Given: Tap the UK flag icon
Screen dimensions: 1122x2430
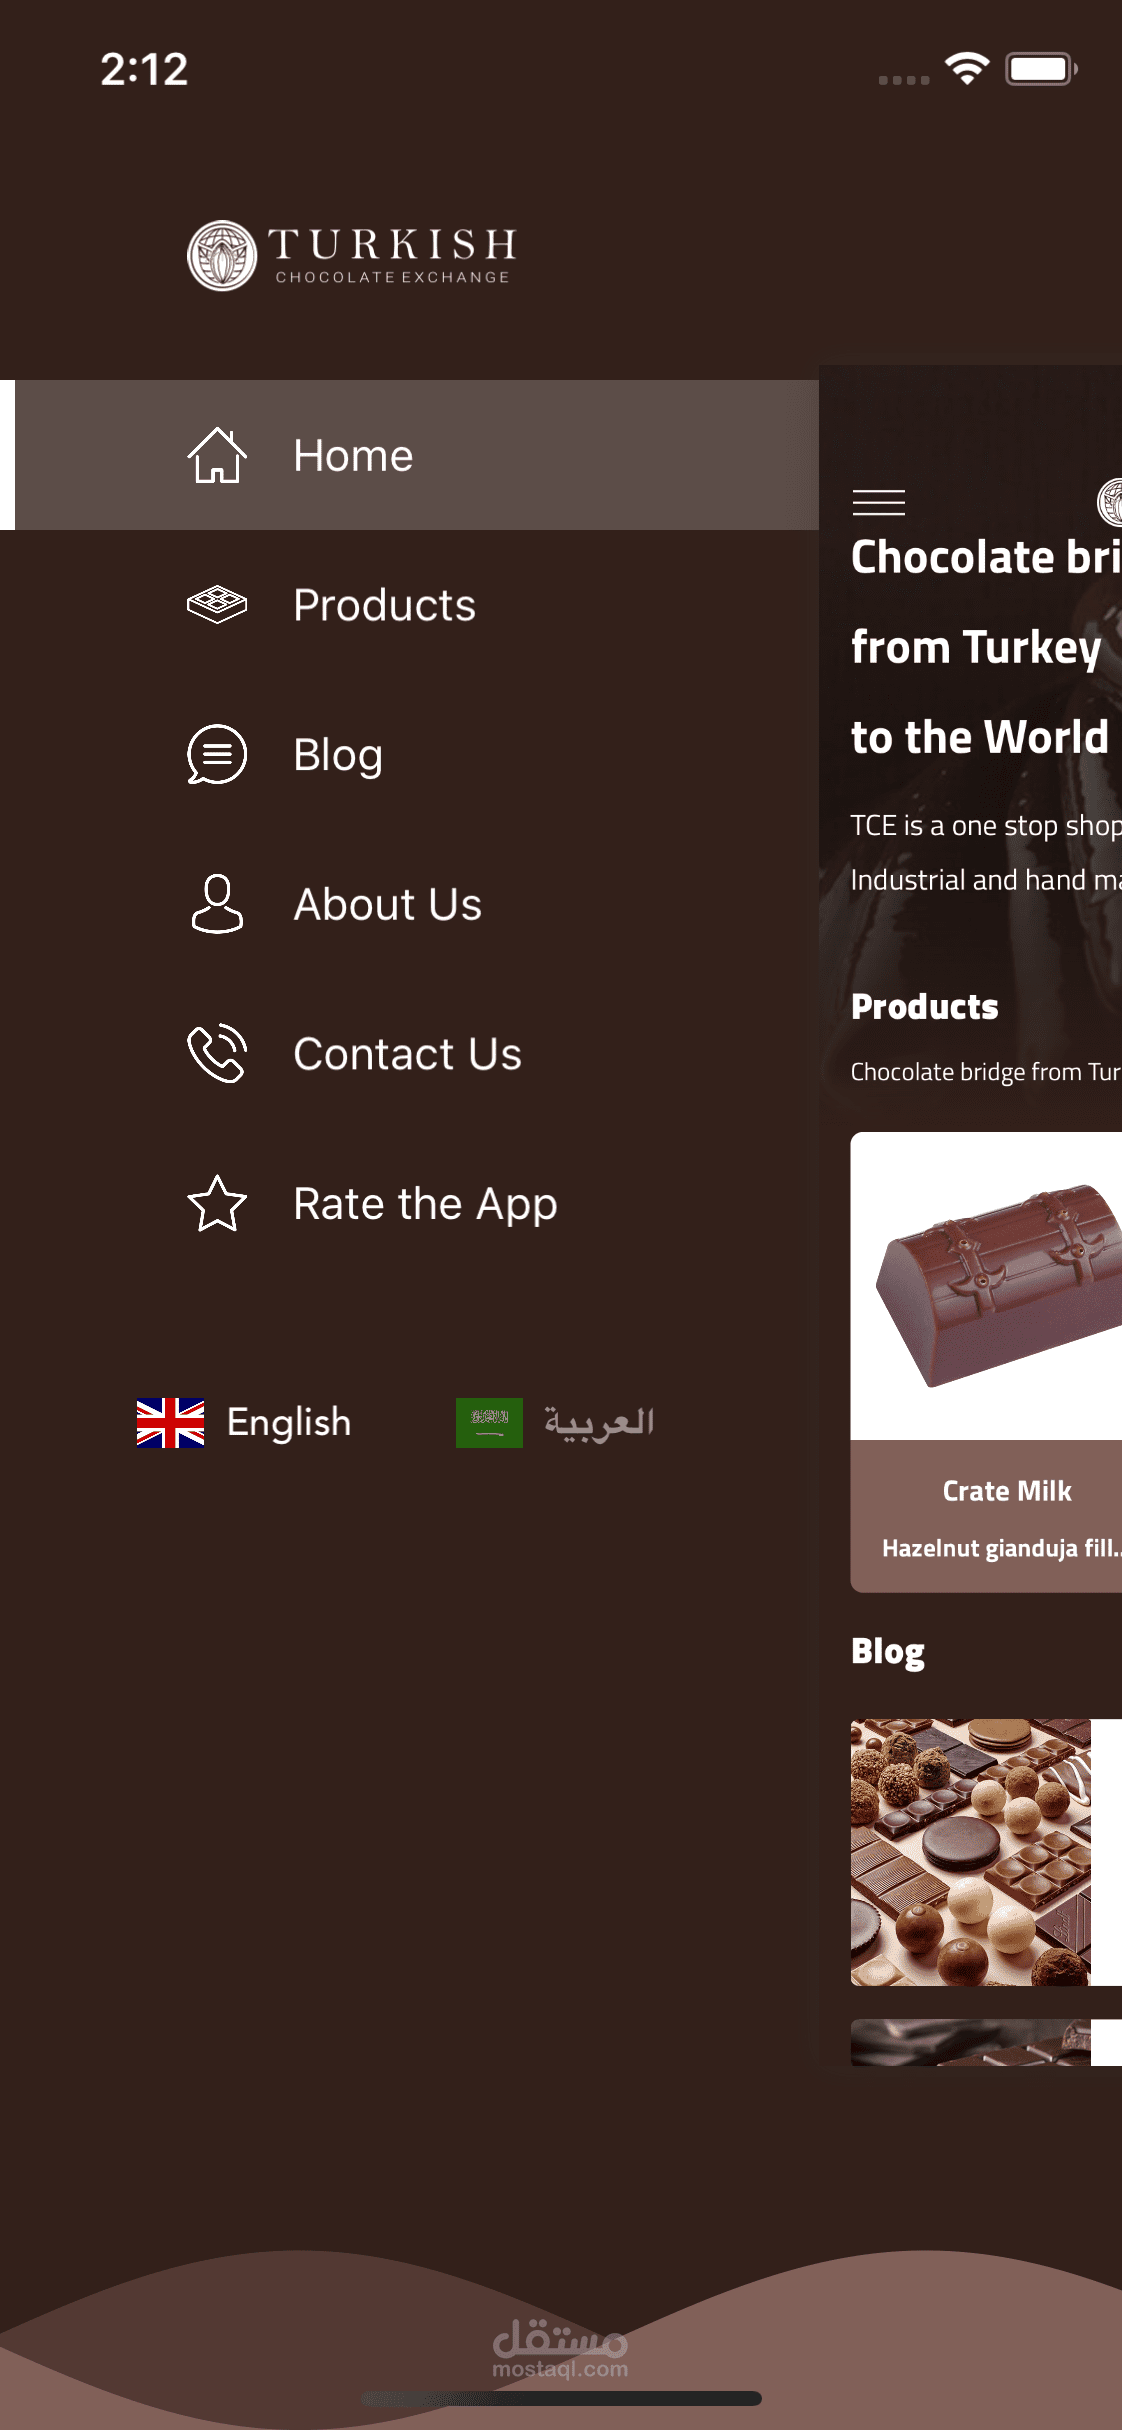Looking at the screenshot, I should click(x=171, y=1422).
